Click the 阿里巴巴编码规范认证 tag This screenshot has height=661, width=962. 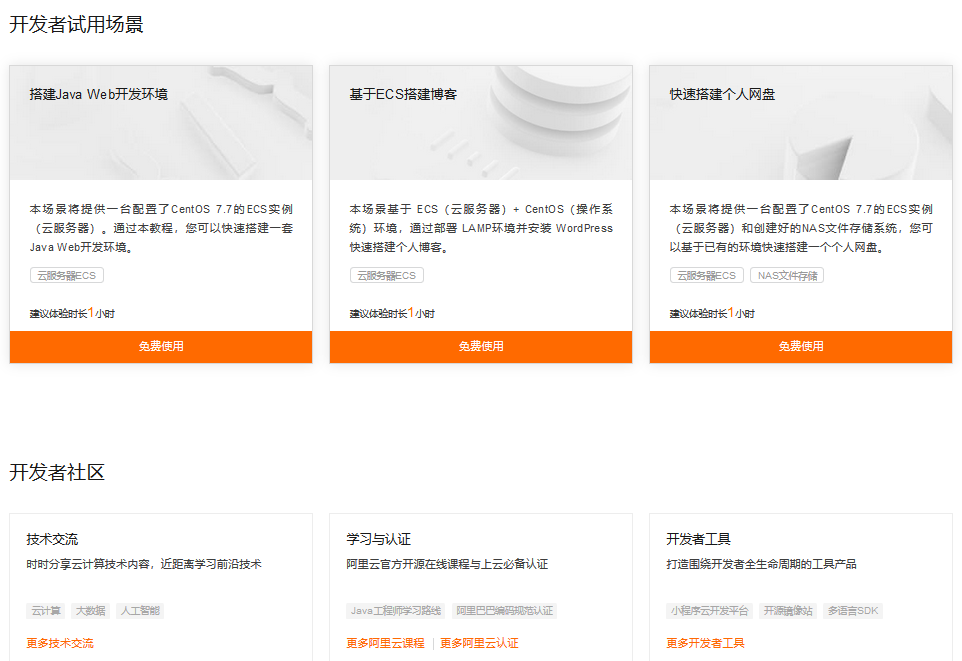tap(504, 611)
